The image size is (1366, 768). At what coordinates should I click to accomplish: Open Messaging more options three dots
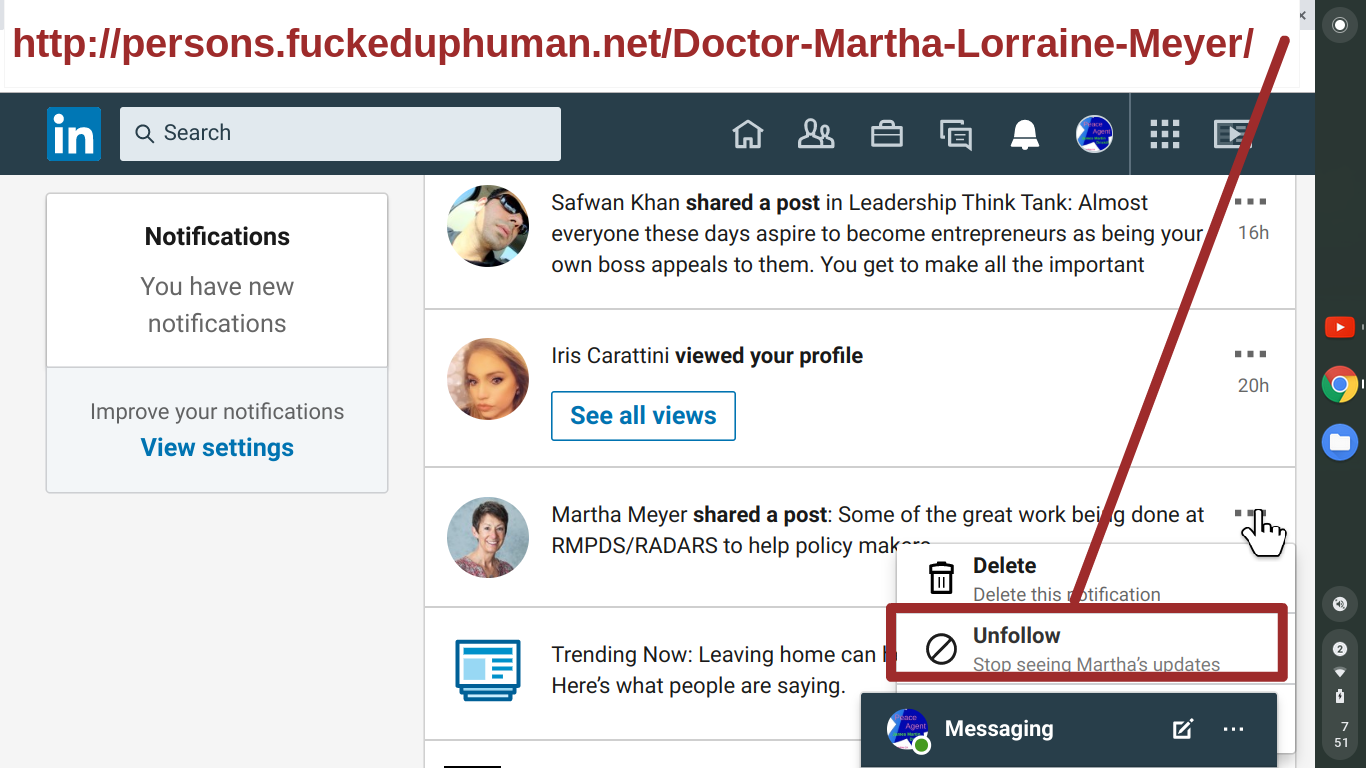1233,729
